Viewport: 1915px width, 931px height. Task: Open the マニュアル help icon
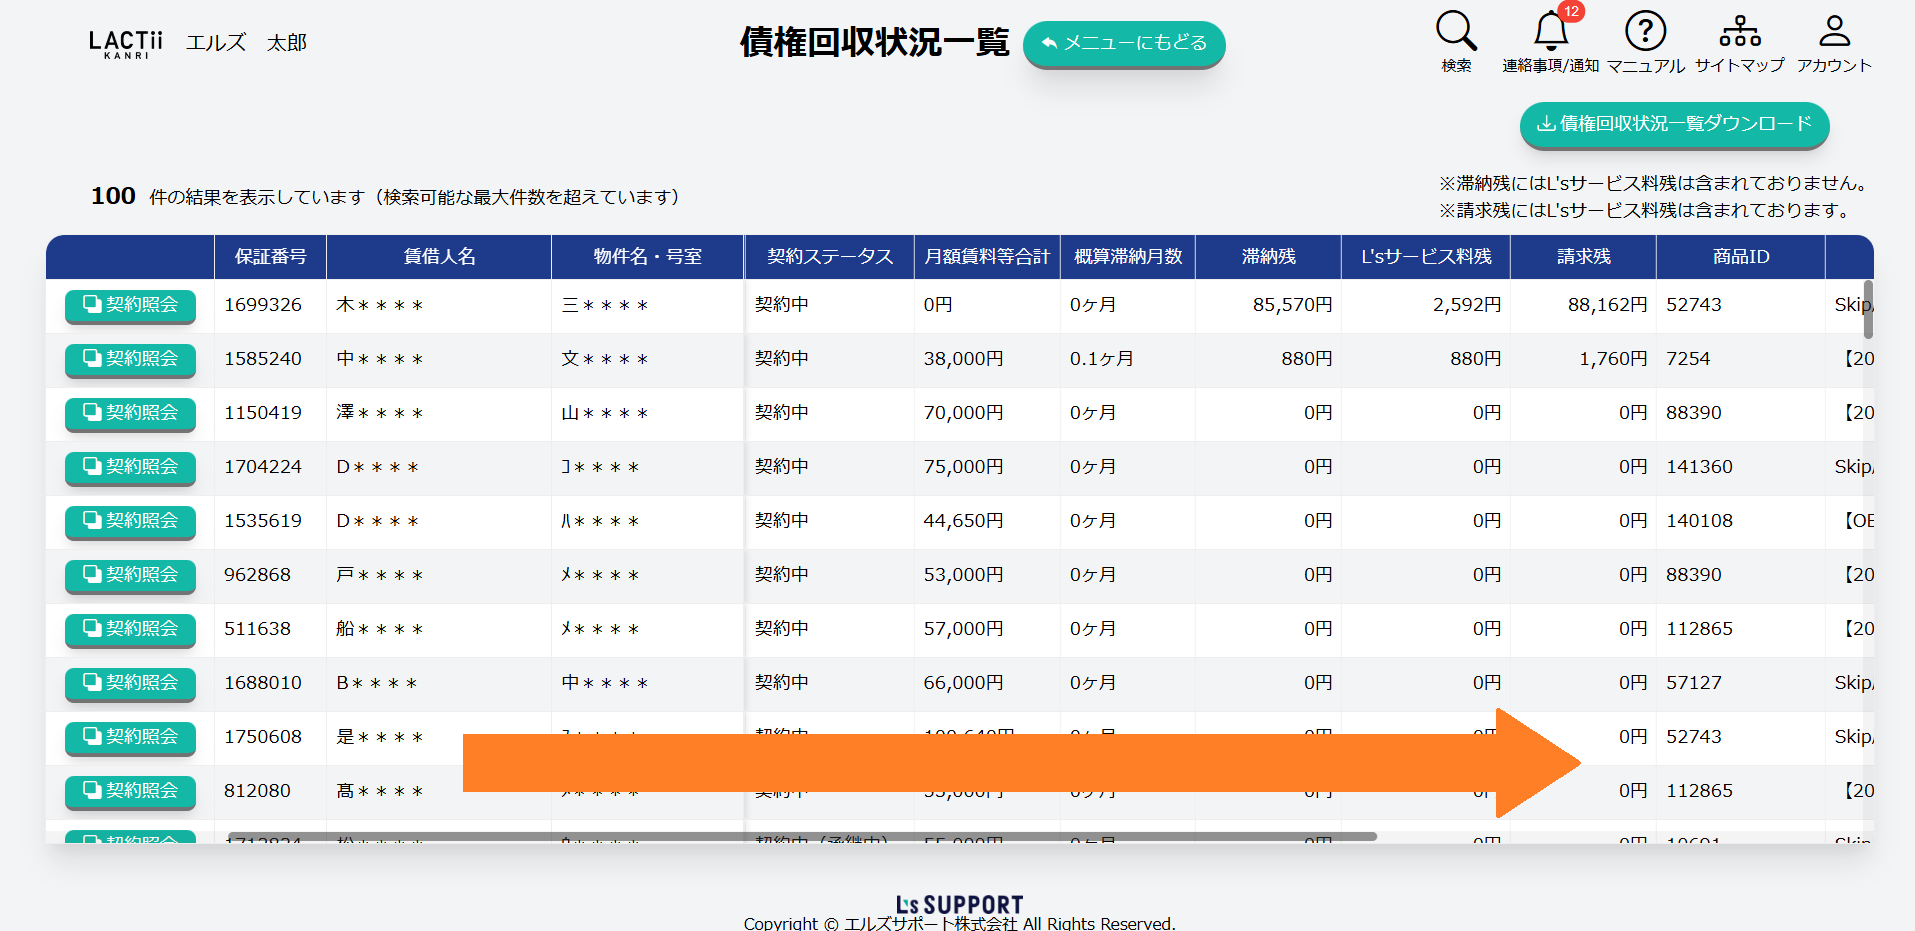[1645, 32]
